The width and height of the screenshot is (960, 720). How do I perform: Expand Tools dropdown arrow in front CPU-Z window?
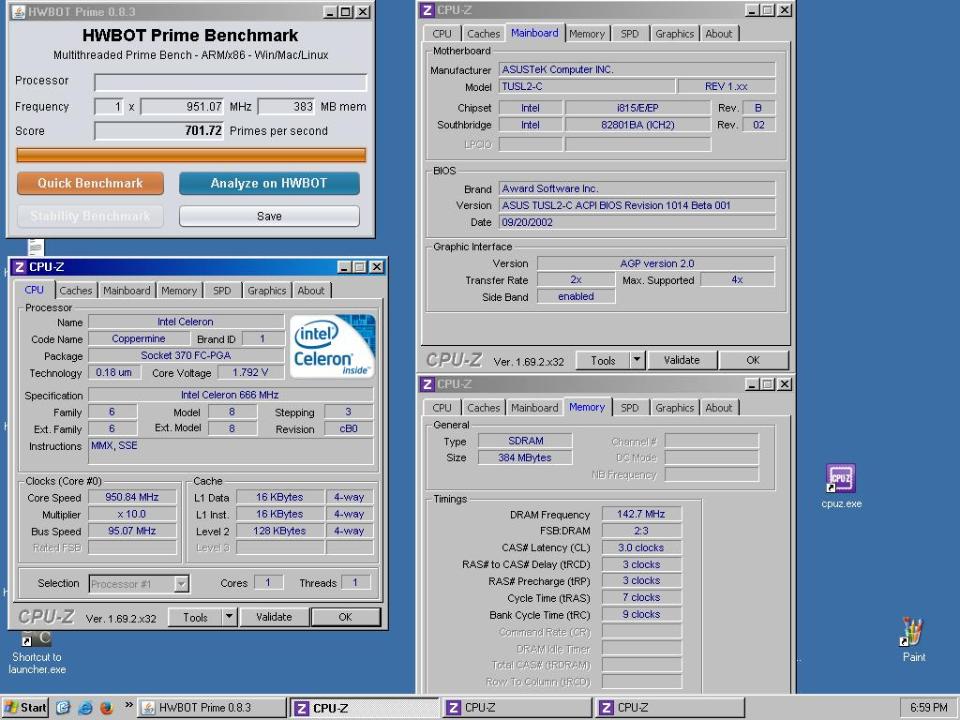[x=229, y=617]
